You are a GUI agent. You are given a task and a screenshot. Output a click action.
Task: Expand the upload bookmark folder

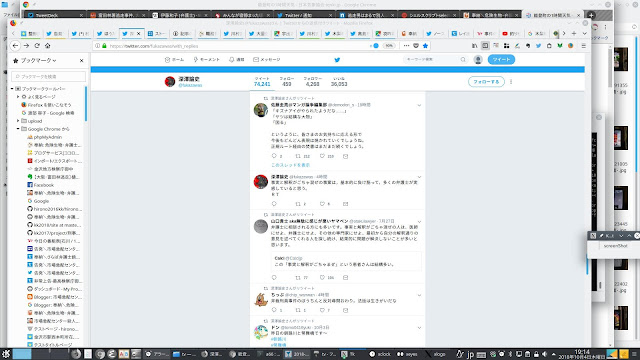(x=18, y=121)
